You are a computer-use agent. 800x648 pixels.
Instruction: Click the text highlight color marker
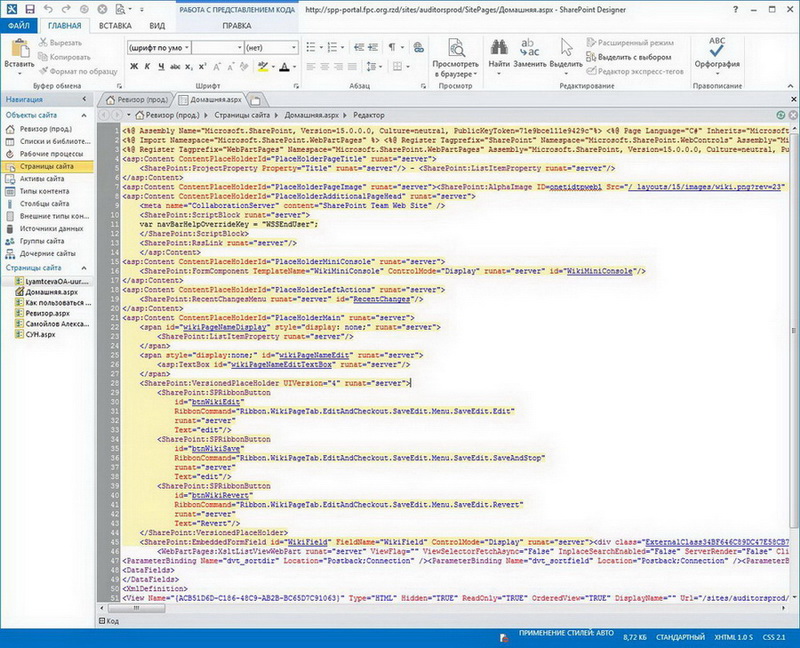pos(263,66)
